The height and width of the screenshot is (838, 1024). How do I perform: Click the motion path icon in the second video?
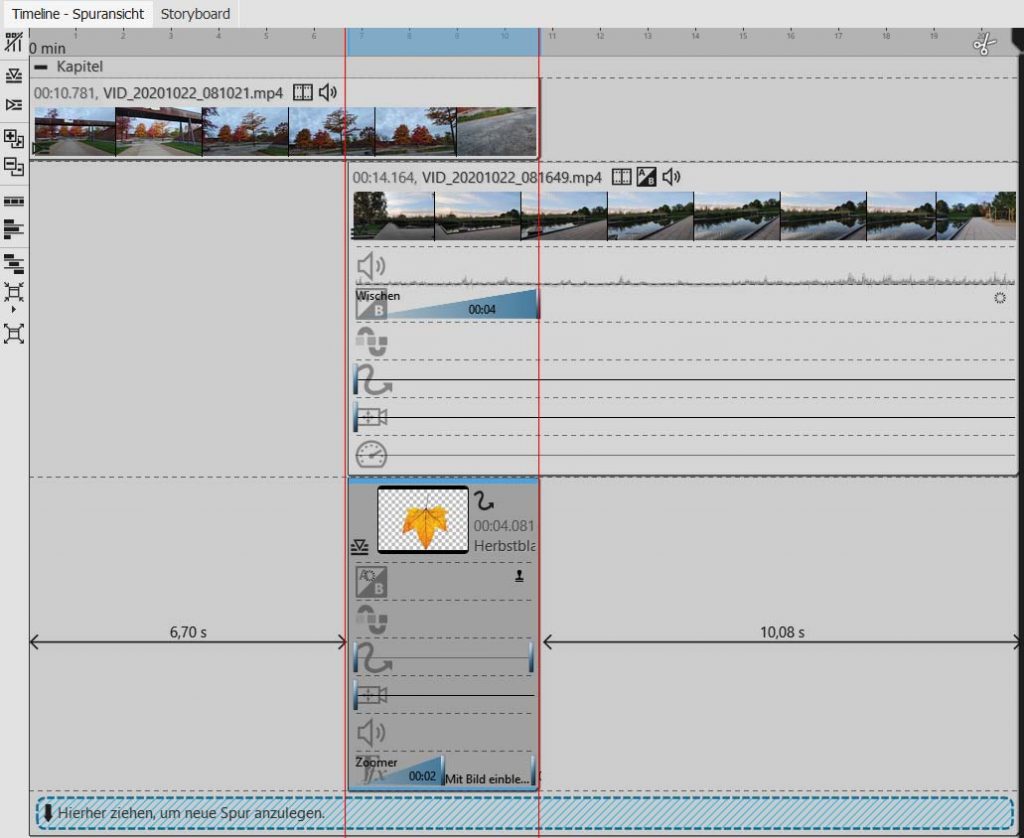click(x=372, y=380)
